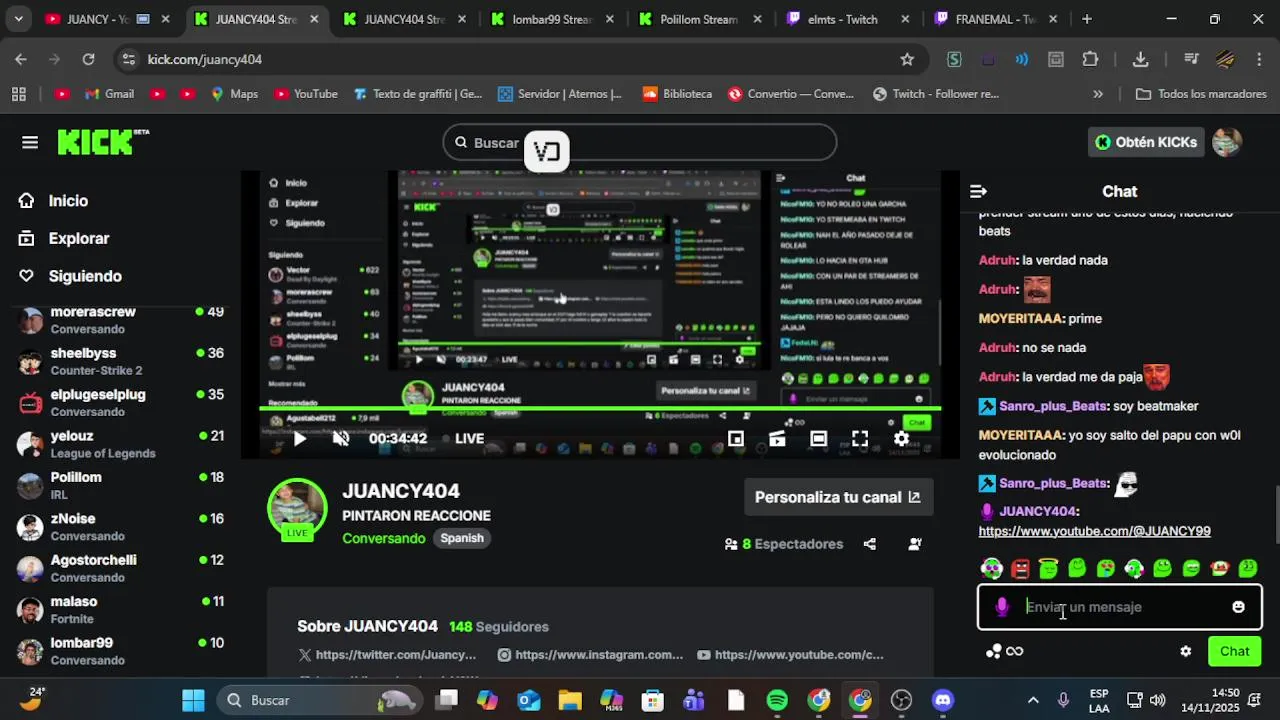
Task: Show hidden tray icons chevron
Action: [x=1033, y=700]
